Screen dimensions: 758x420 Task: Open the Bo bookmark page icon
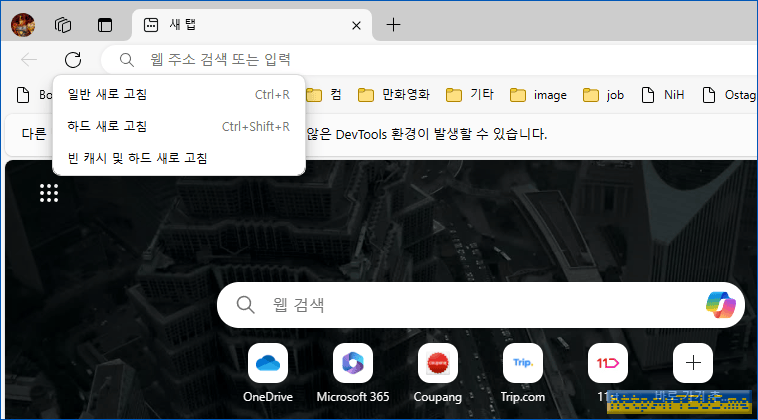(23, 95)
